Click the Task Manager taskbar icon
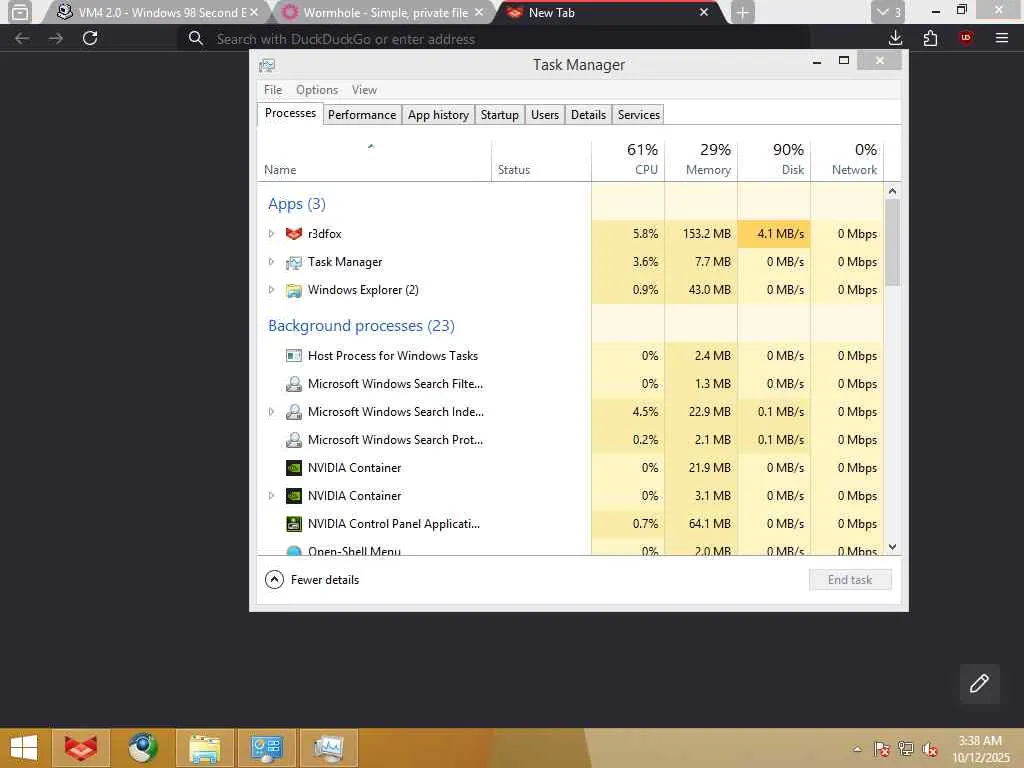This screenshot has width=1024, height=768. (328, 748)
